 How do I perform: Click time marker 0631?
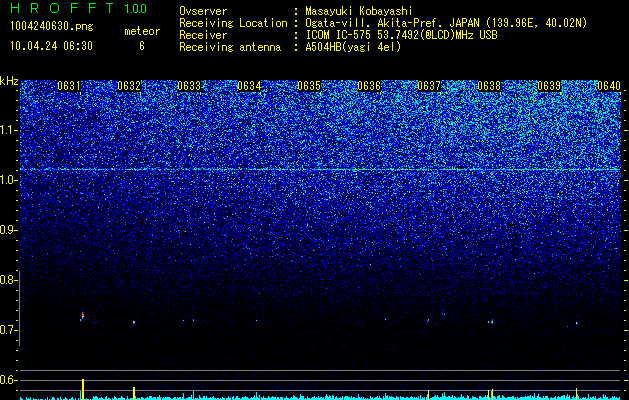[69, 86]
